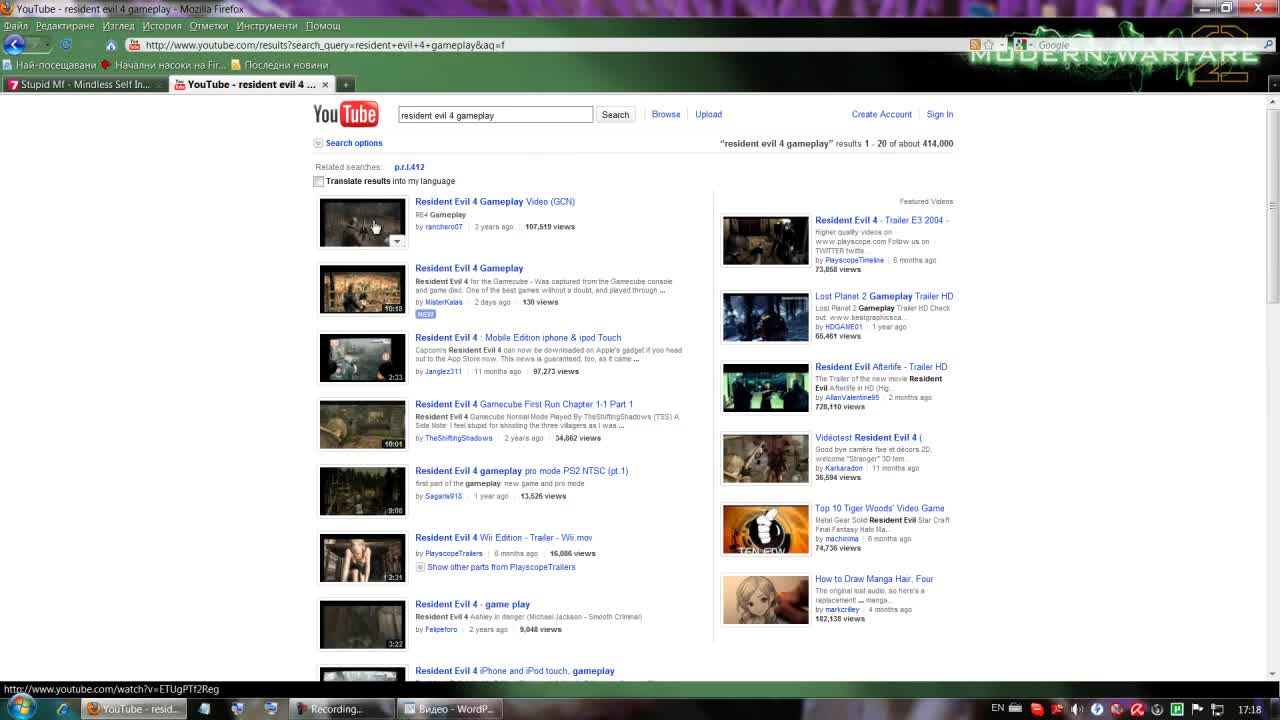The width and height of the screenshot is (1280, 720).
Task: Open Resident Evil 4 Mobile Edition iphone video
Action: pyautogui.click(x=518, y=337)
